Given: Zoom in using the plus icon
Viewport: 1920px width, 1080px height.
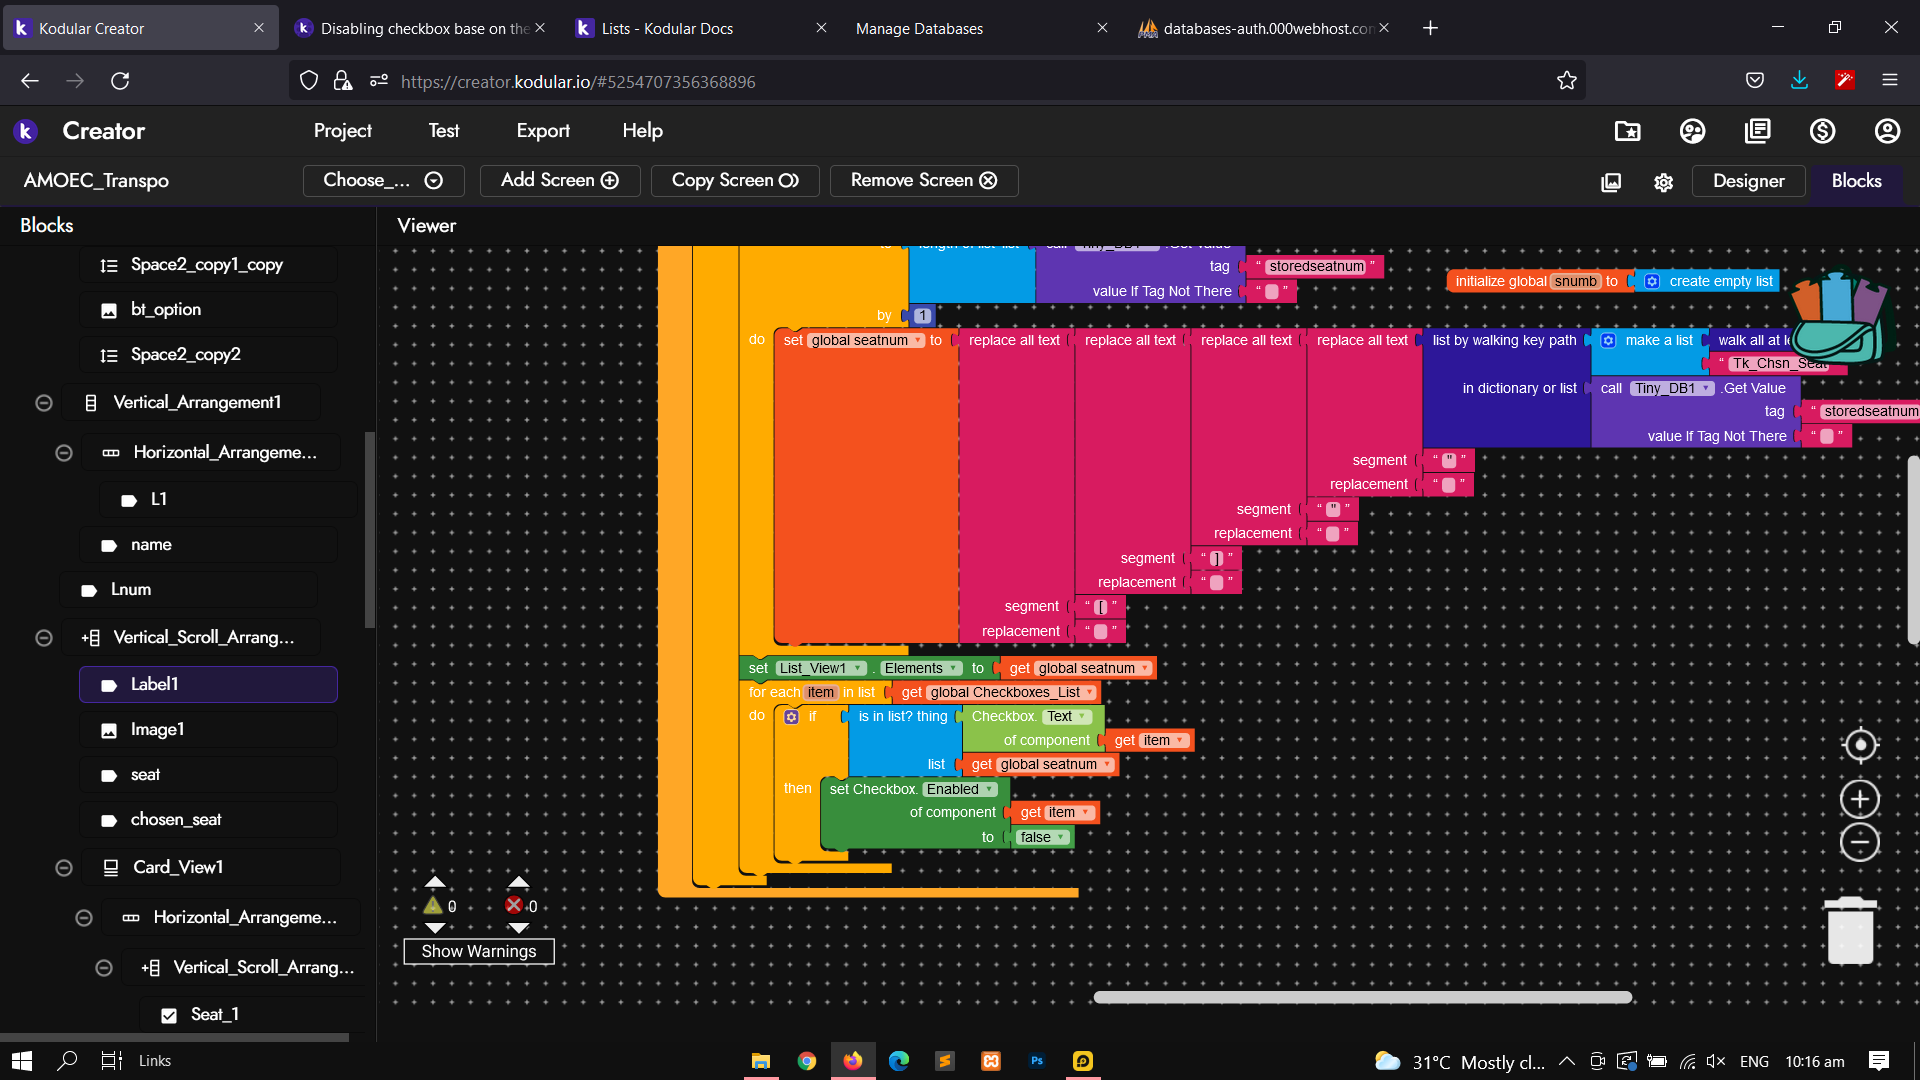Looking at the screenshot, I should tap(1860, 799).
